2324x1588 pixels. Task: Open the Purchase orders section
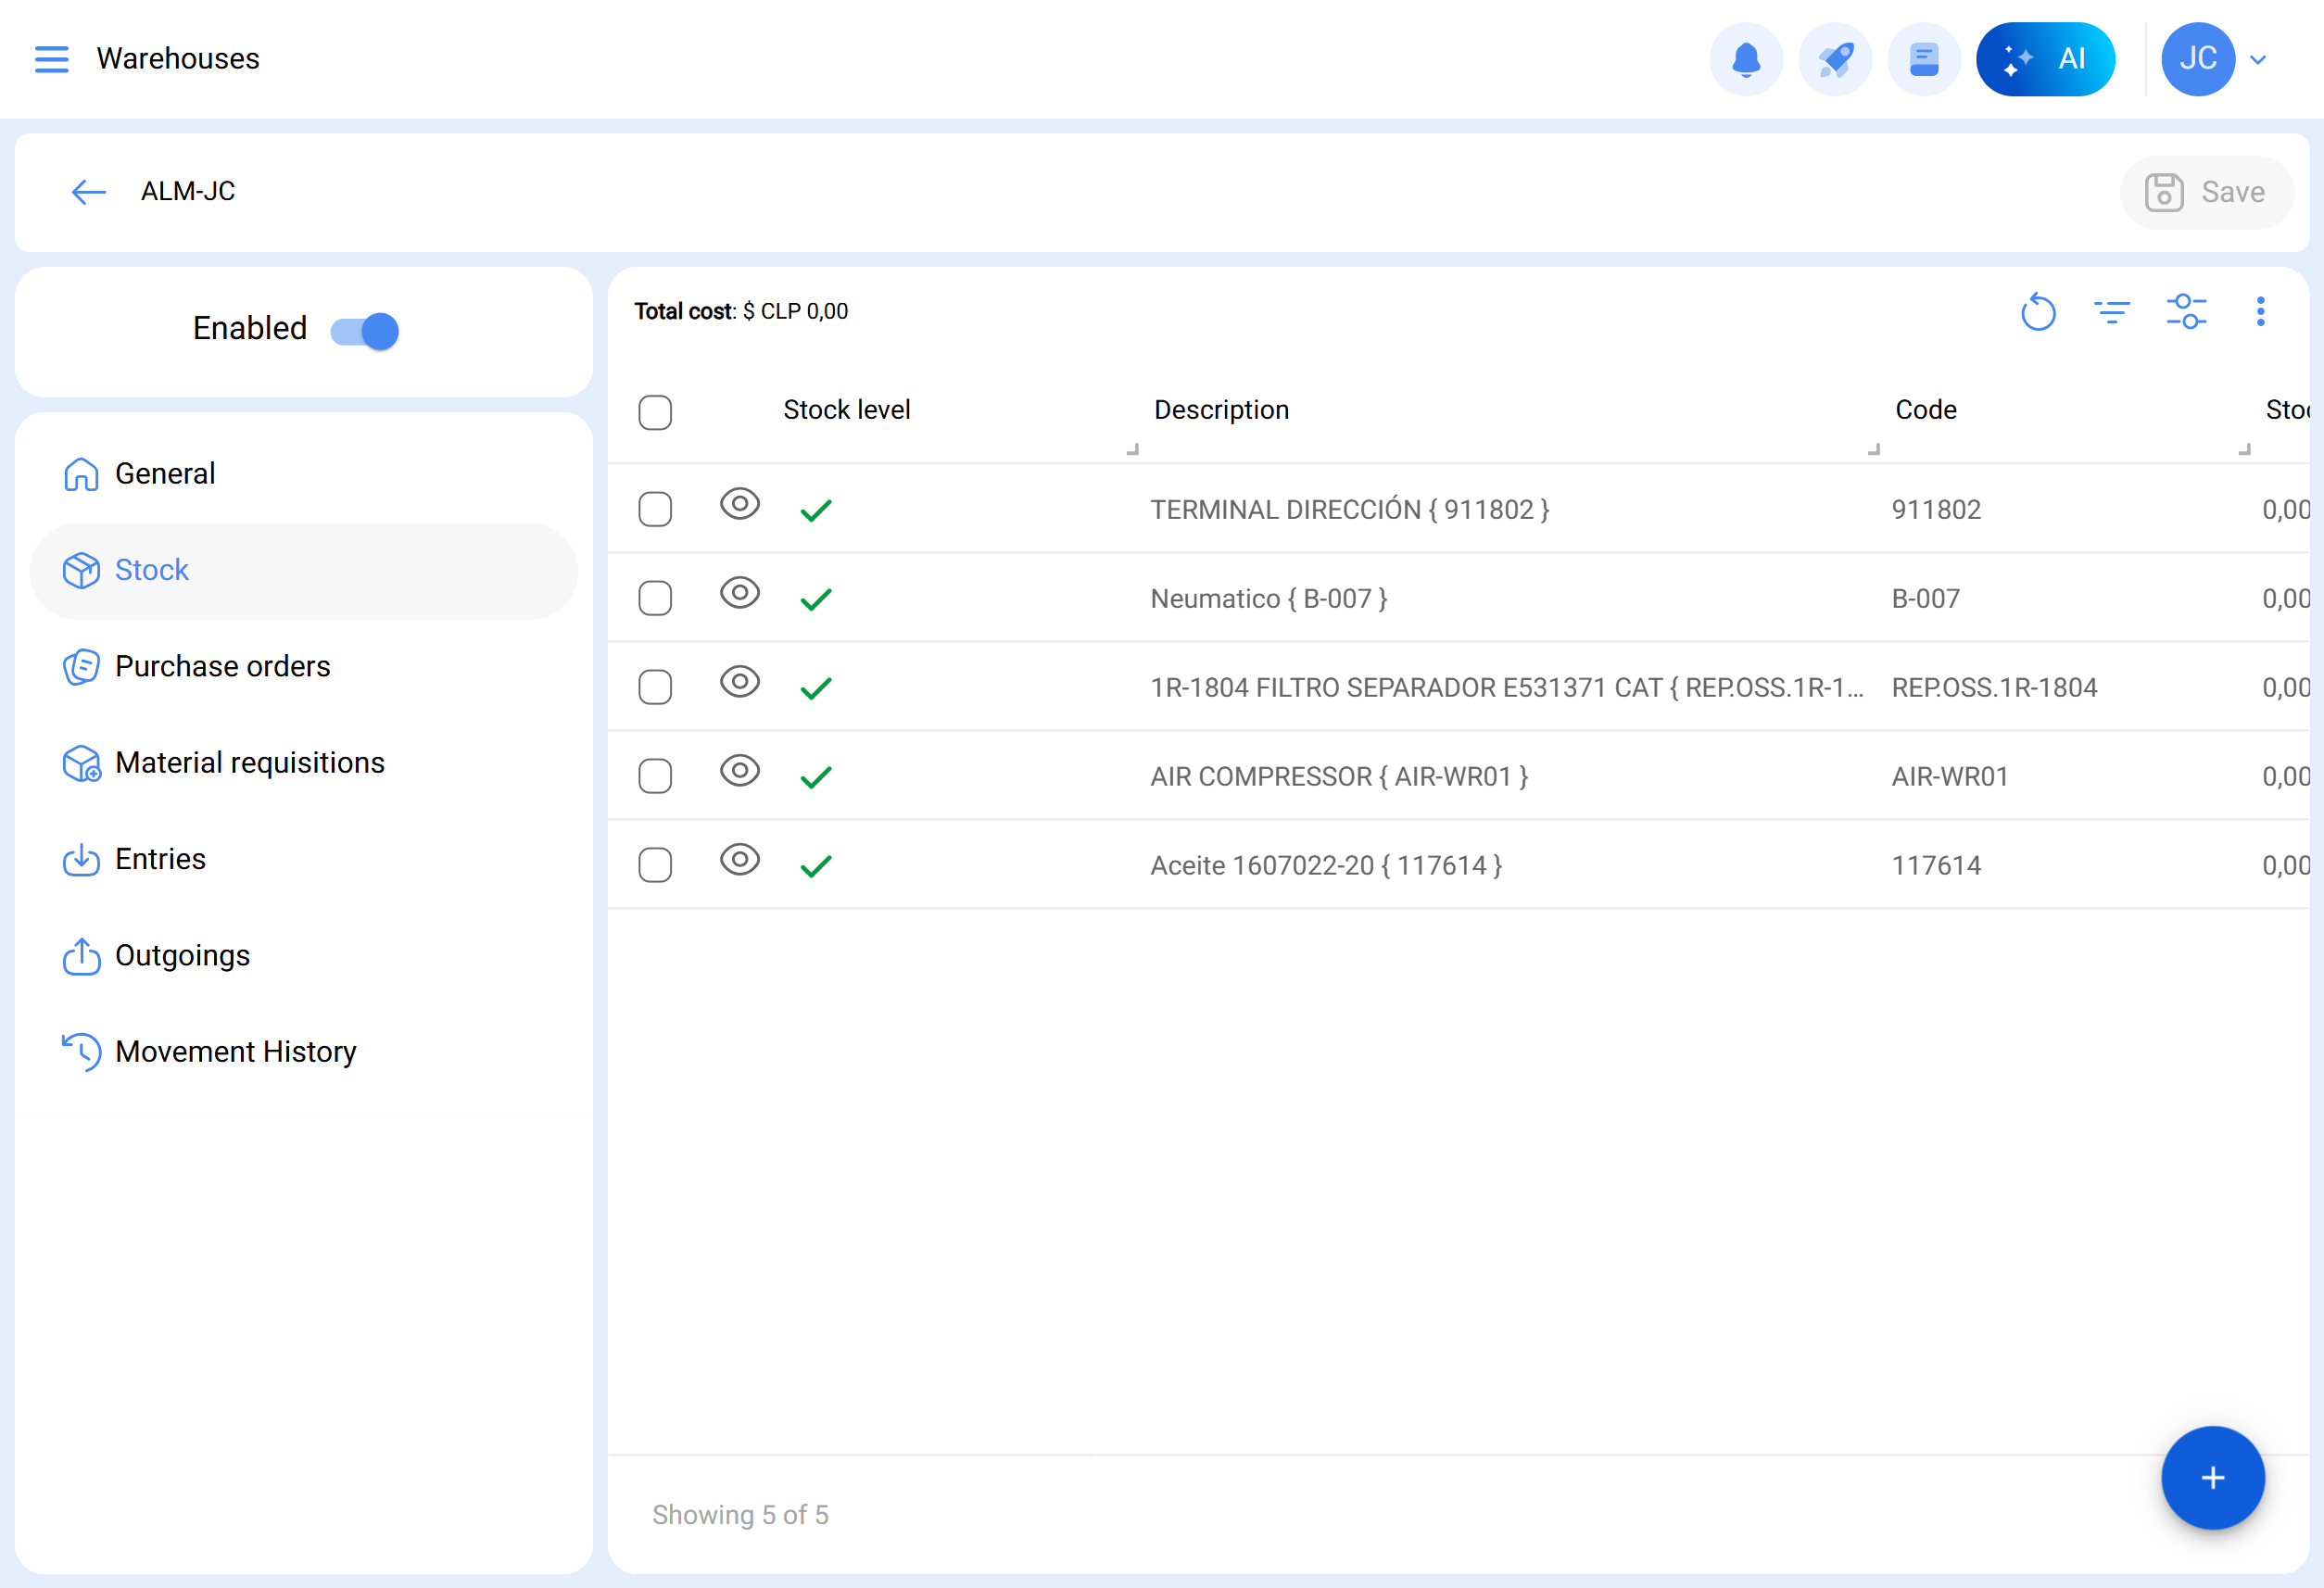[222, 667]
